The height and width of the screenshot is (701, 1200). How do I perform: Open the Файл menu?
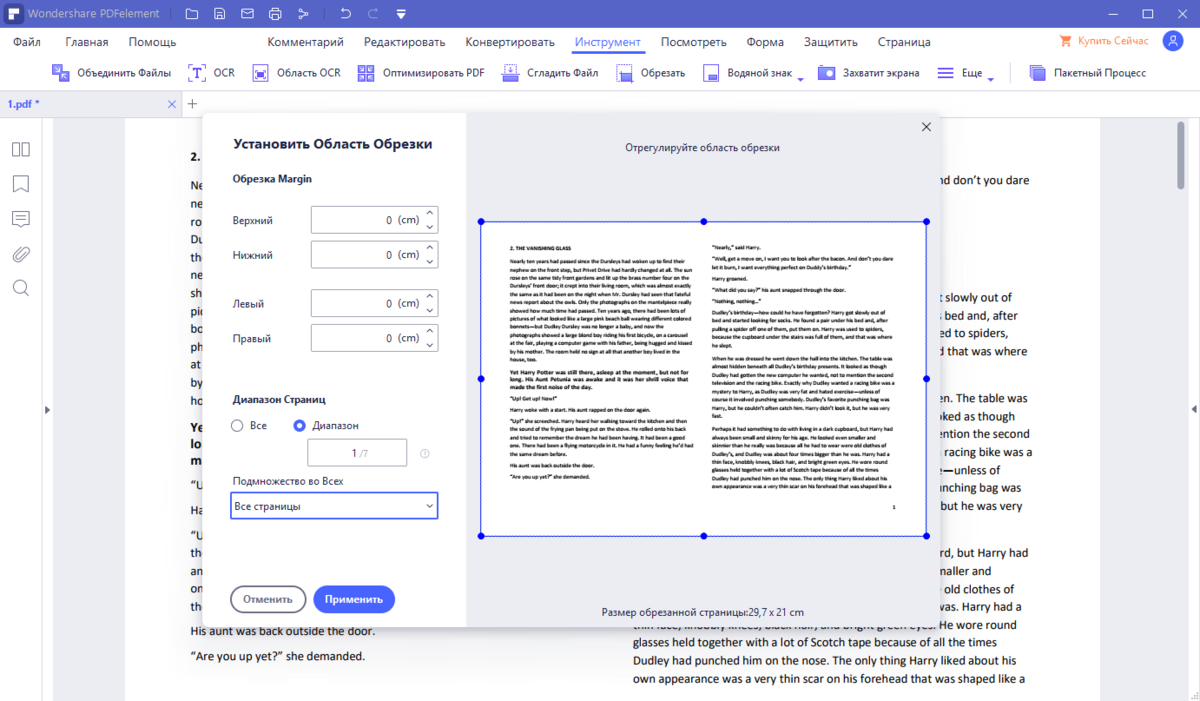(27, 42)
